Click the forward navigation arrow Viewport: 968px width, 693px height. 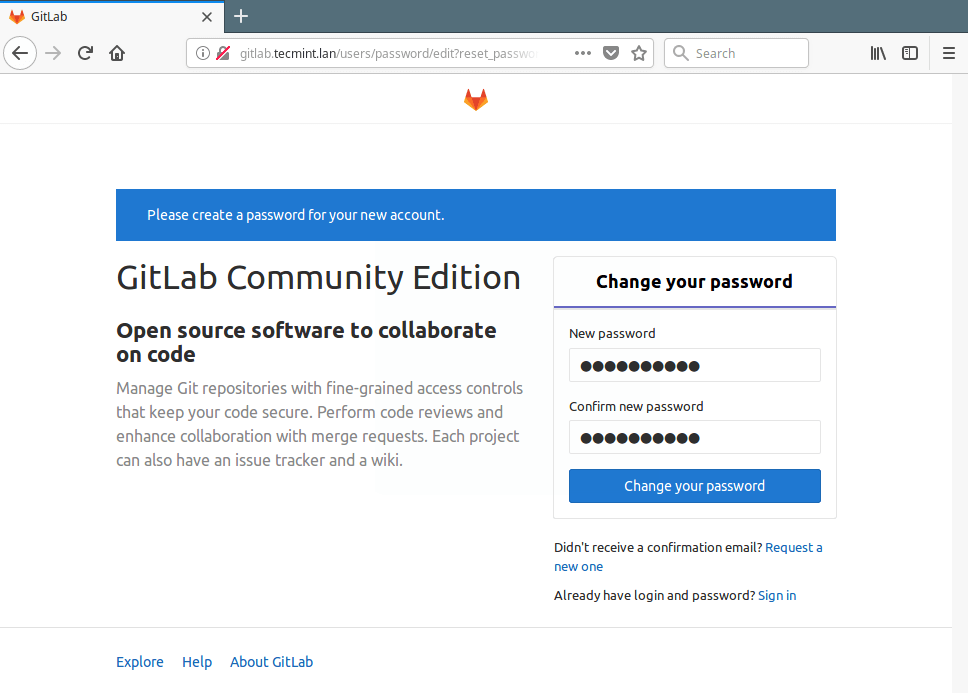[53, 53]
